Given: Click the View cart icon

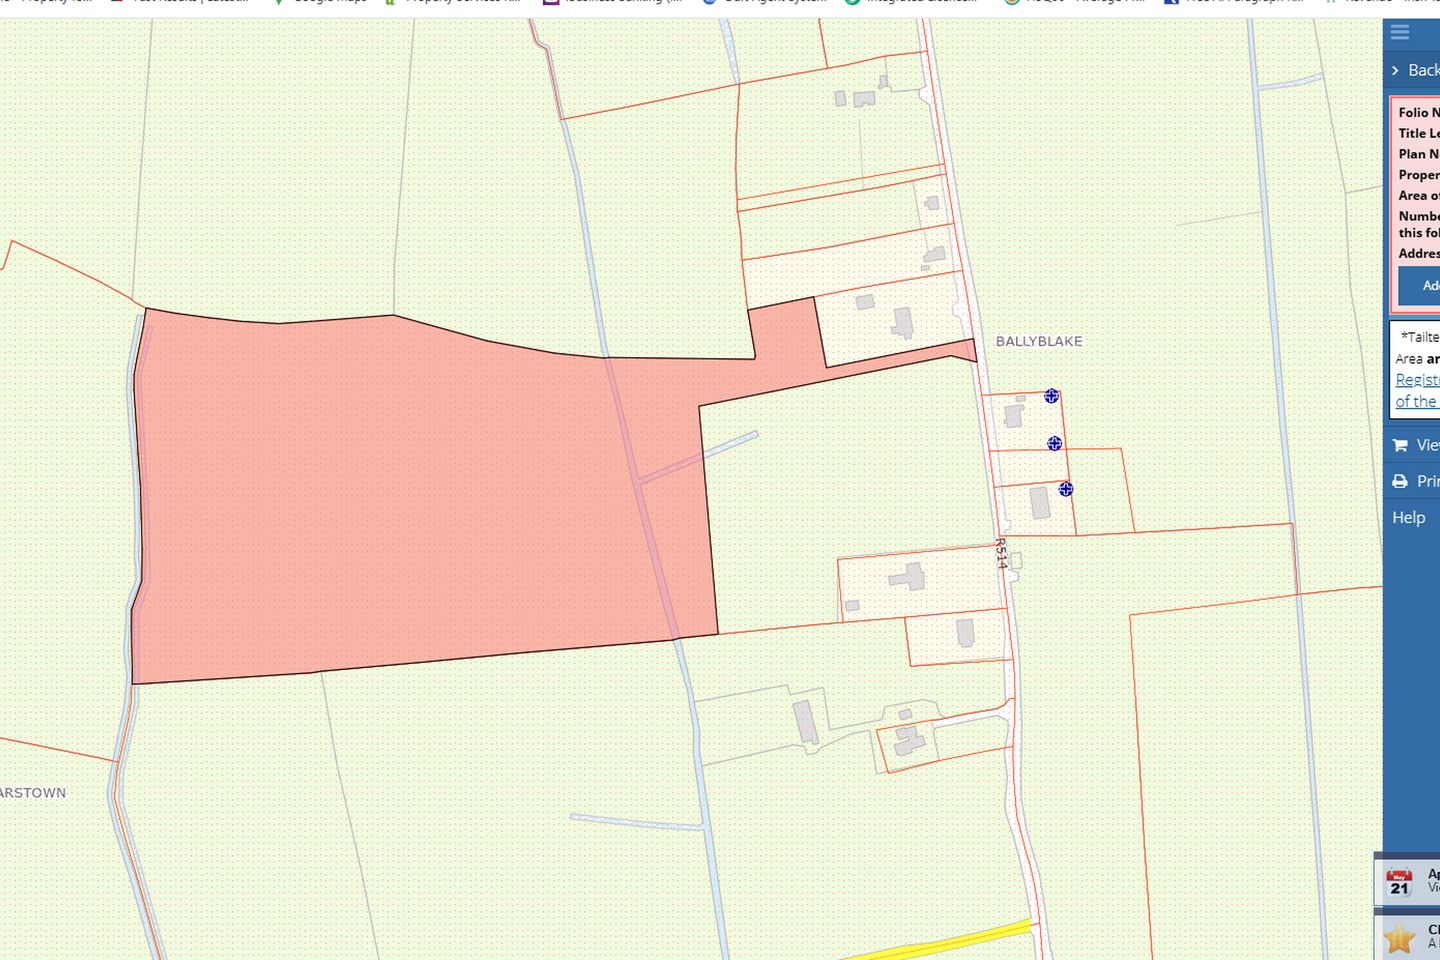Looking at the screenshot, I should coord(1399,445).
